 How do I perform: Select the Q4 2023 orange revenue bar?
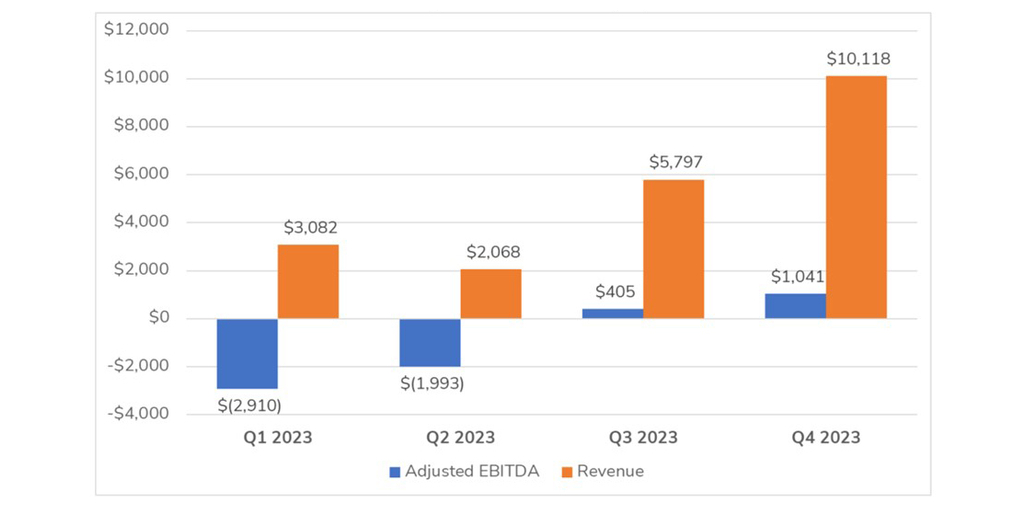coord(856,197)
